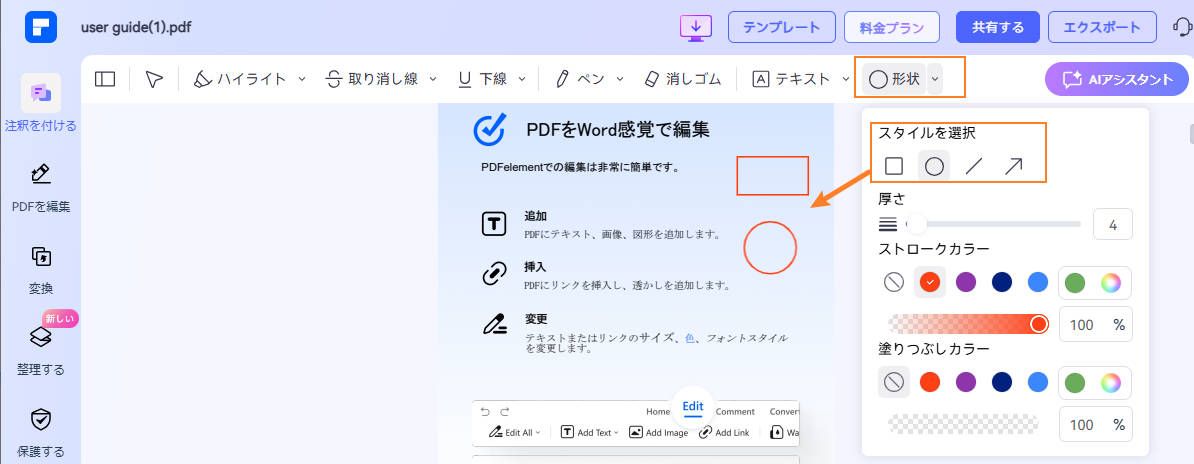Image resolution: width=1194 pixels, height=464 pixels.
Task: Open 整理する organize tab in sidebar
Action: 41,349
